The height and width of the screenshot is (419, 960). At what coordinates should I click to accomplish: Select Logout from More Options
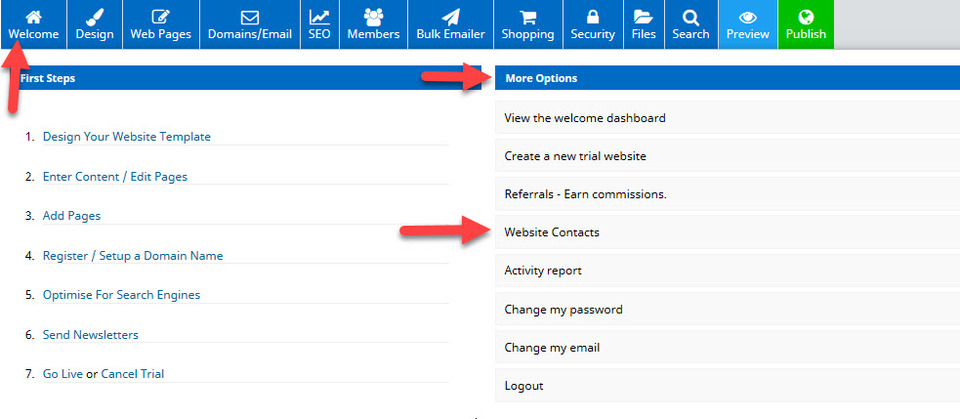click(x=727, y=386)
